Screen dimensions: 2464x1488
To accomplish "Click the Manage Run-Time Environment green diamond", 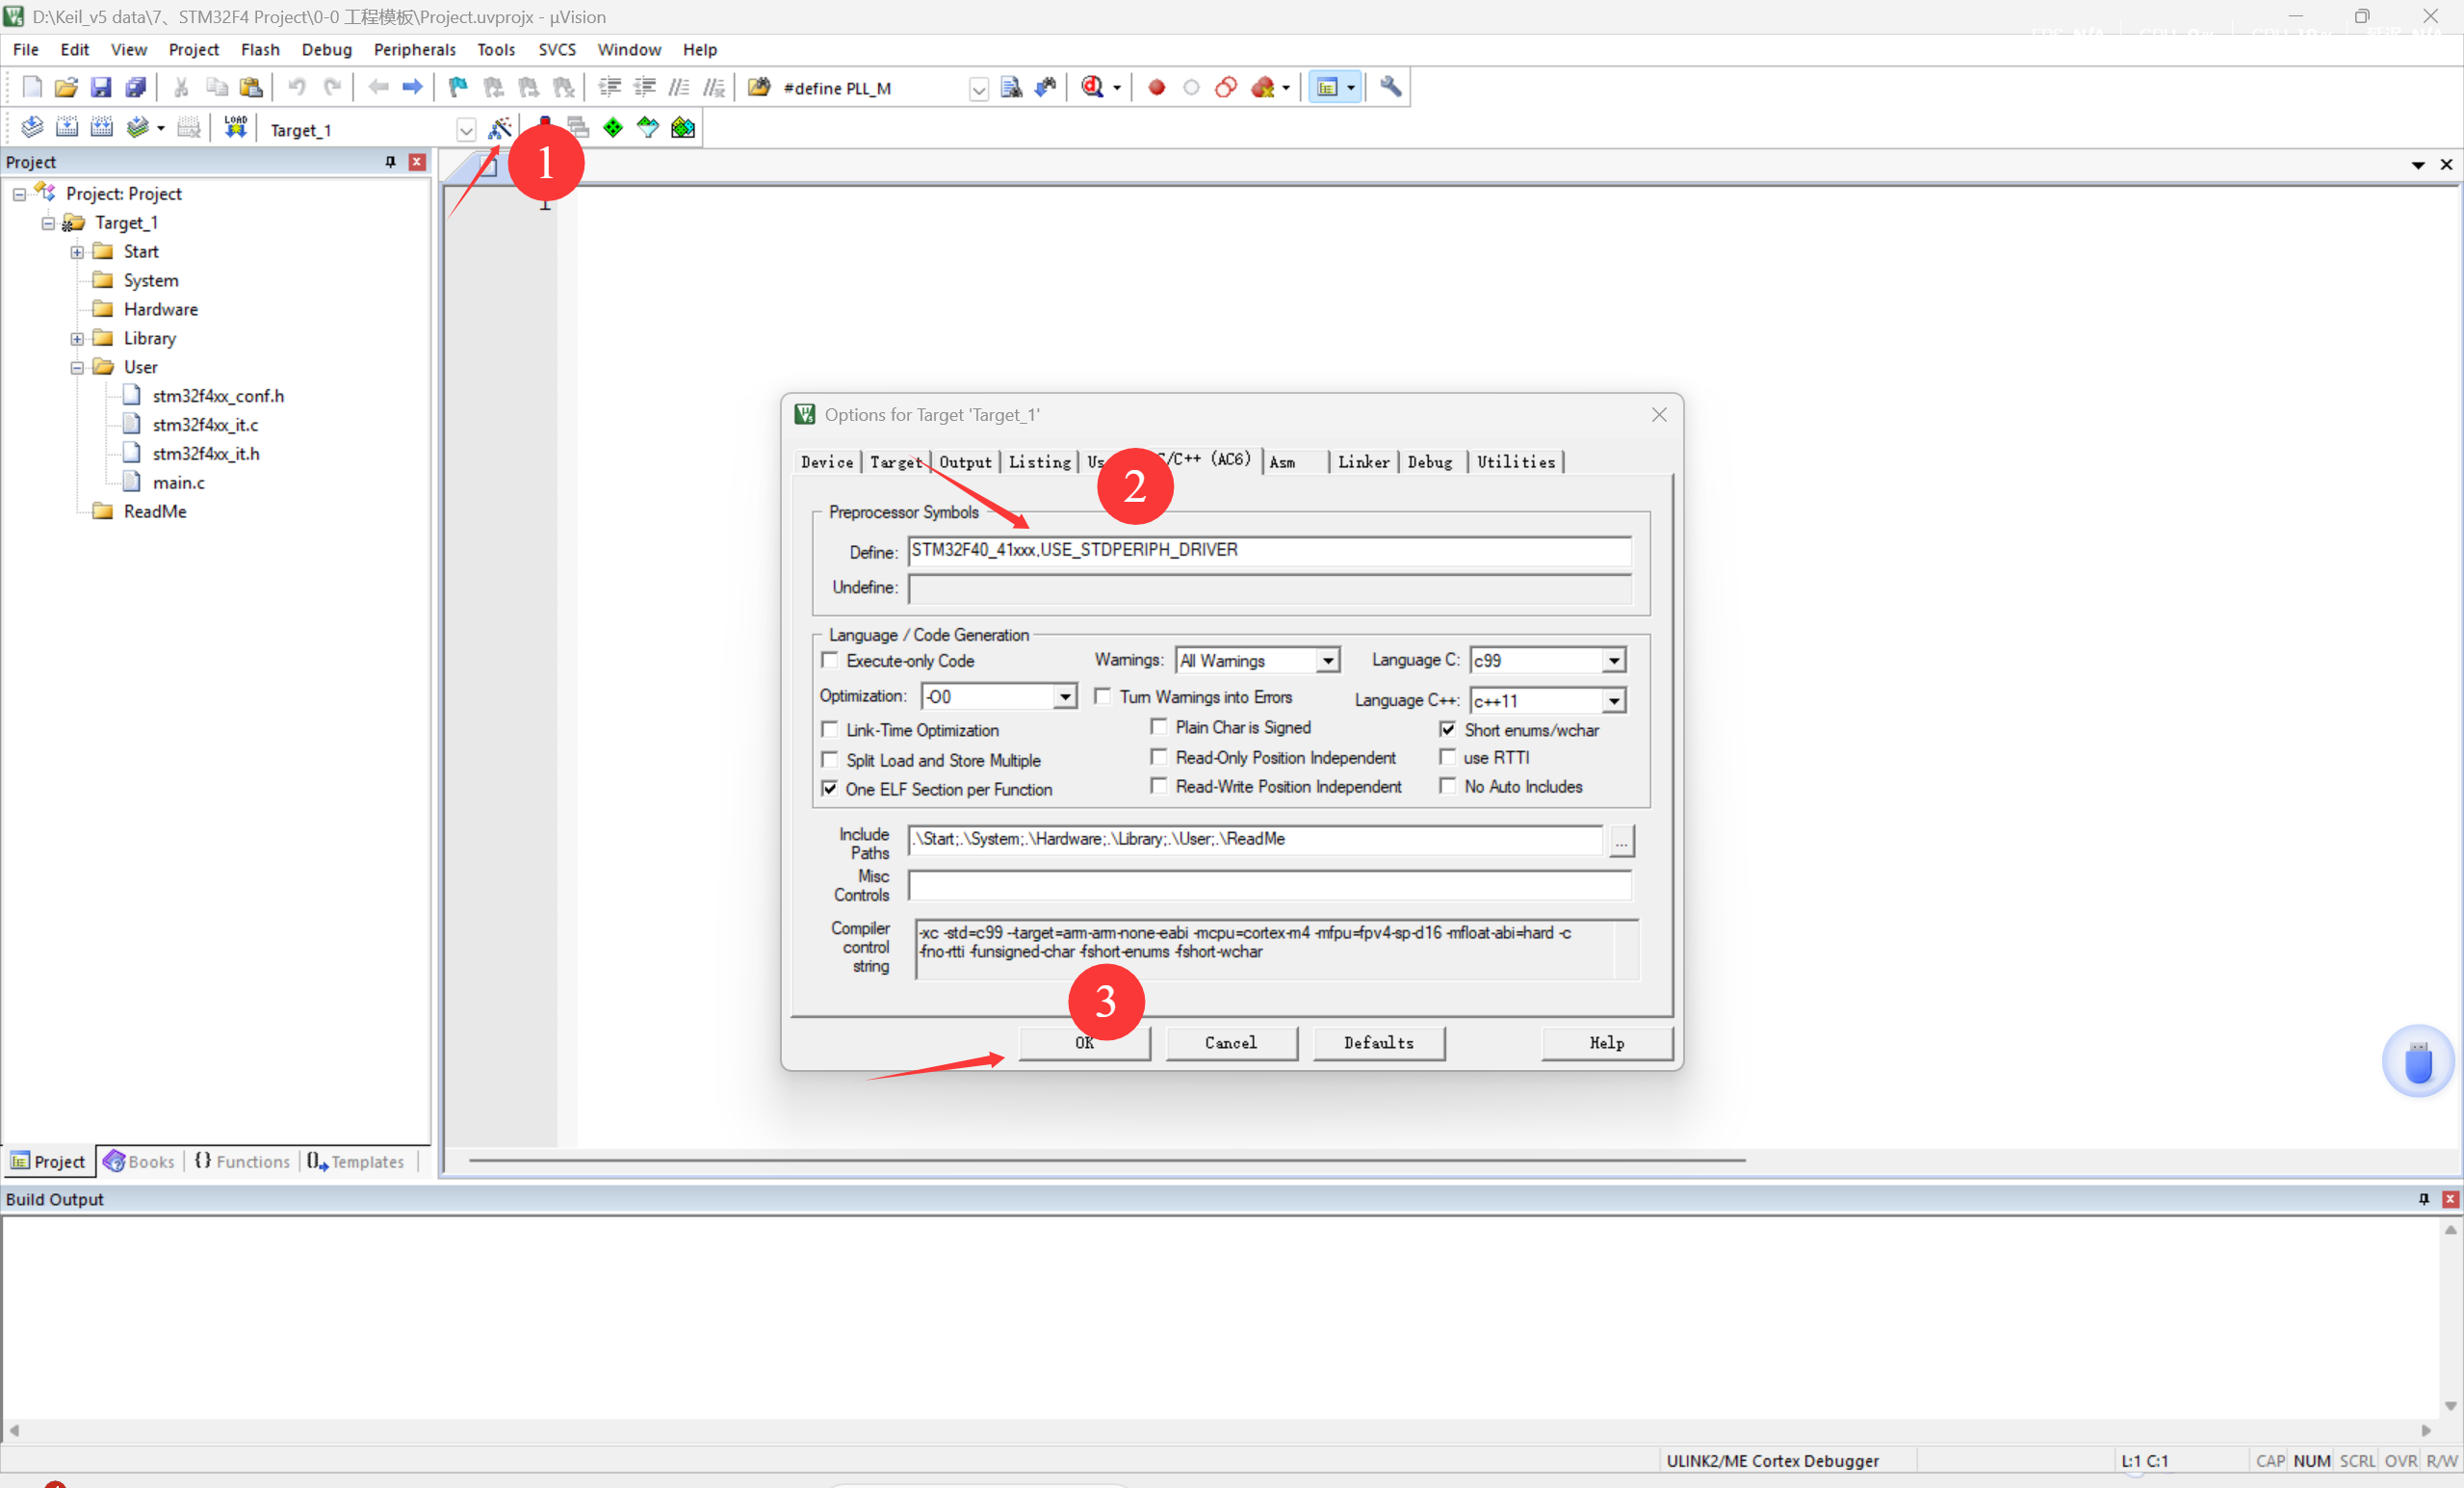I will coord(613,128).
